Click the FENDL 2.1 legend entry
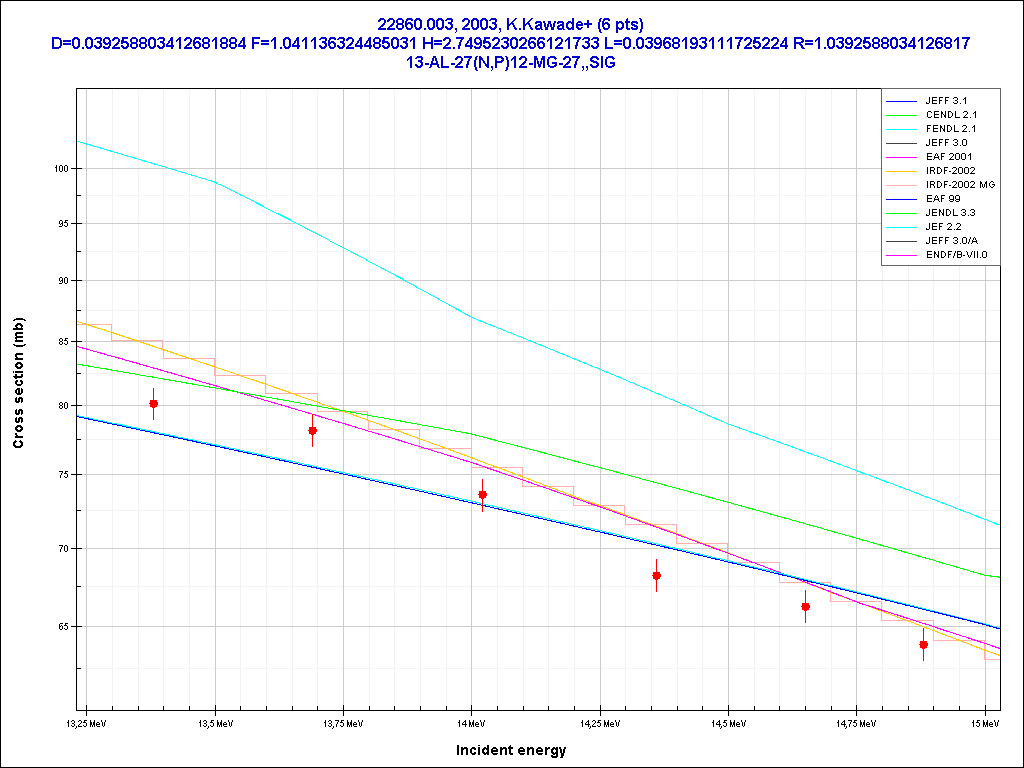The image size is (1024, 768). [x=950, y=129]
